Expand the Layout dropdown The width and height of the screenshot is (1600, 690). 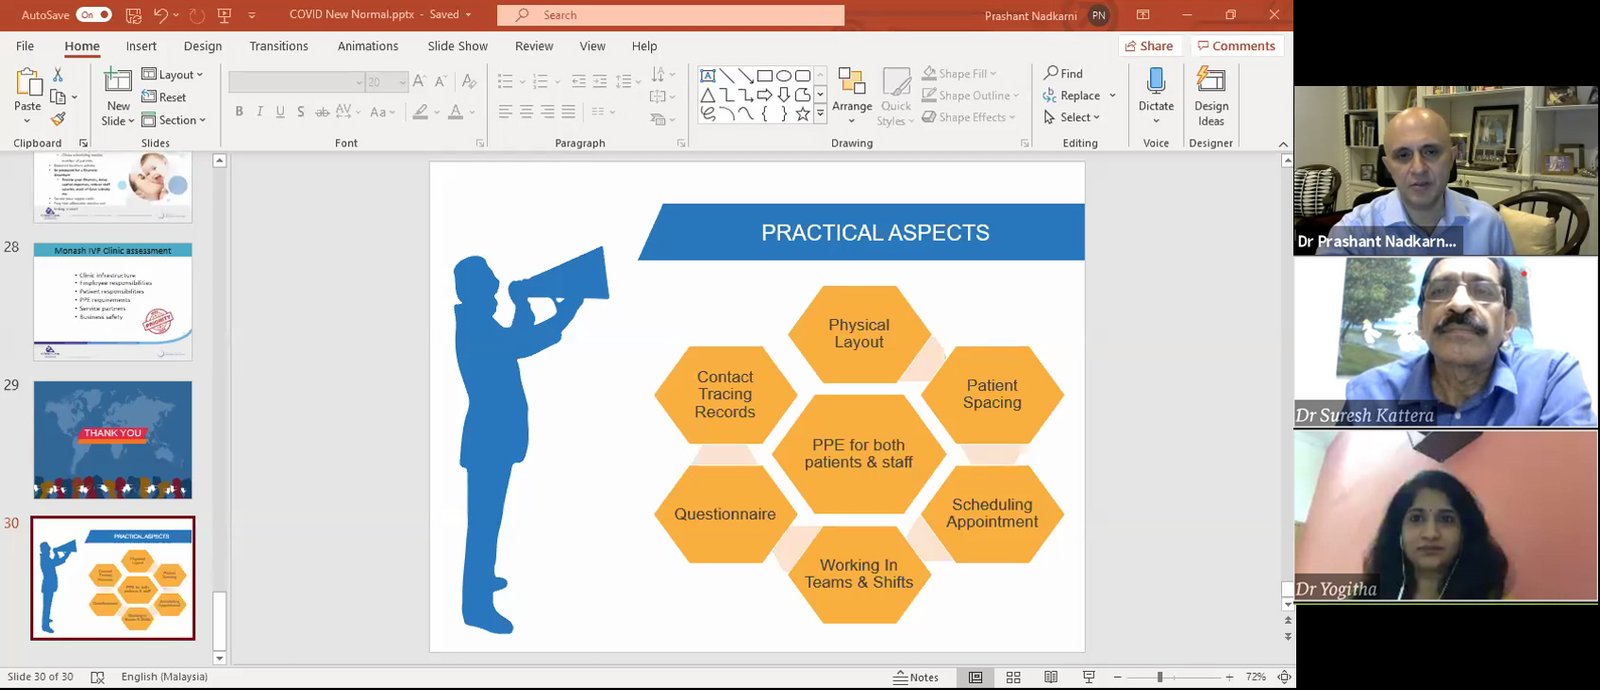(173, 74)
